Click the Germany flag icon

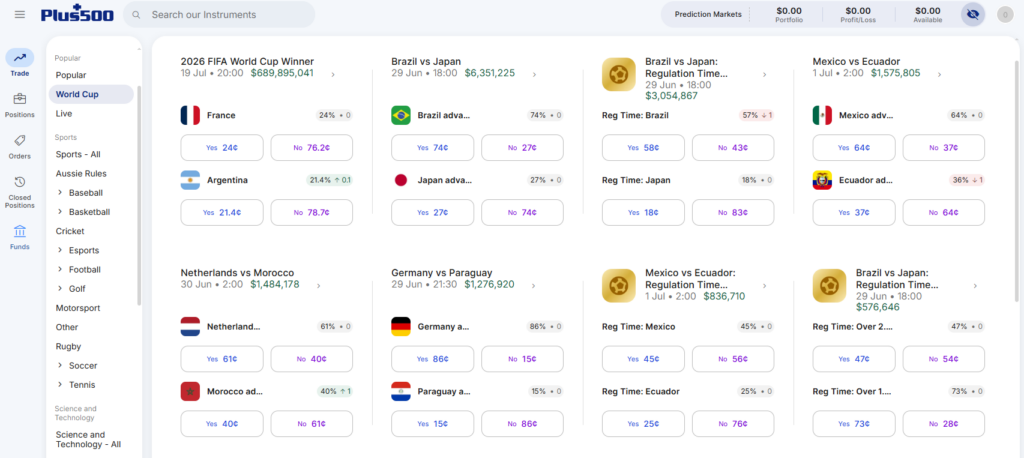click(401, 327)
